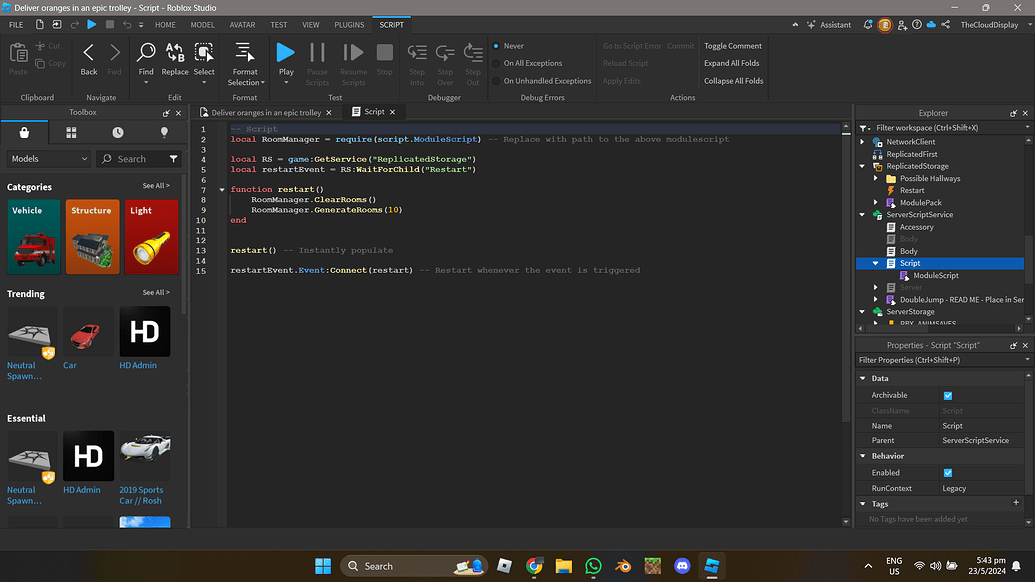The image size is (1035, 582).
Task: Open the Format Selection dropdown arrow
Action: tap(263, 82)
